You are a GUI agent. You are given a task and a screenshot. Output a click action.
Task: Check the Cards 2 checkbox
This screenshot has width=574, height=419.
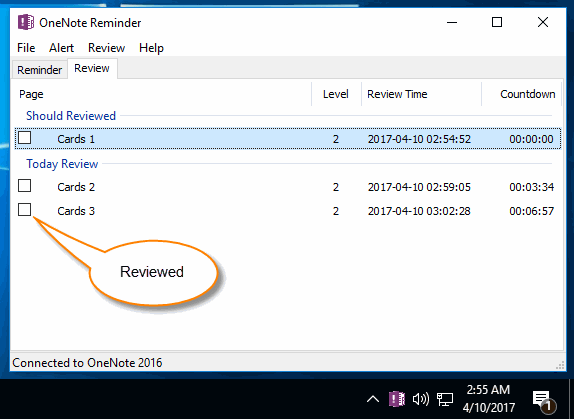25,186
